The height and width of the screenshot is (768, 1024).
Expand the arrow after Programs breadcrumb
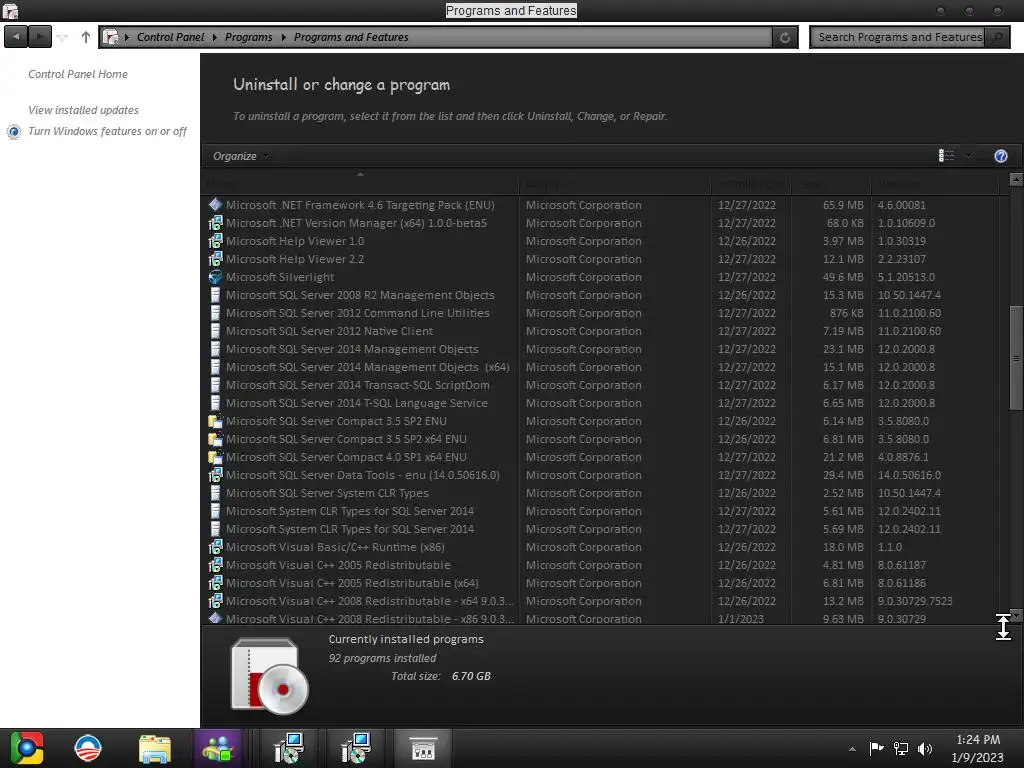click(x=283, y=37)
